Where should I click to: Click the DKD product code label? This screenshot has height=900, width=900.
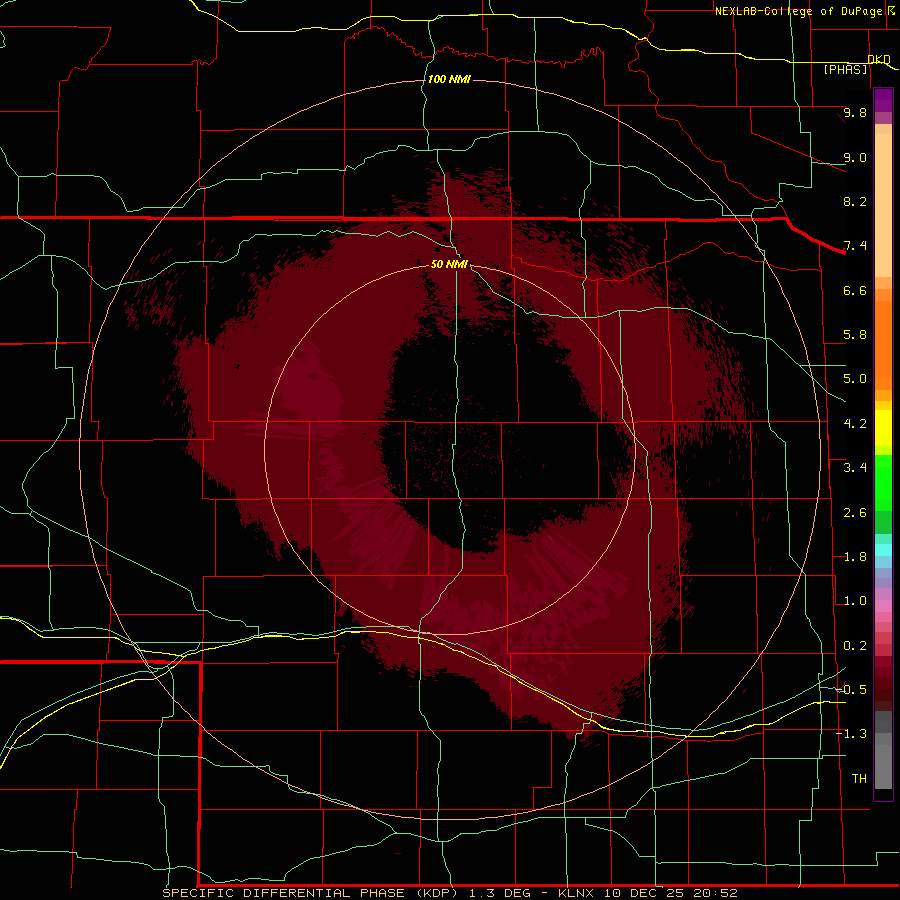click(879, 59)
